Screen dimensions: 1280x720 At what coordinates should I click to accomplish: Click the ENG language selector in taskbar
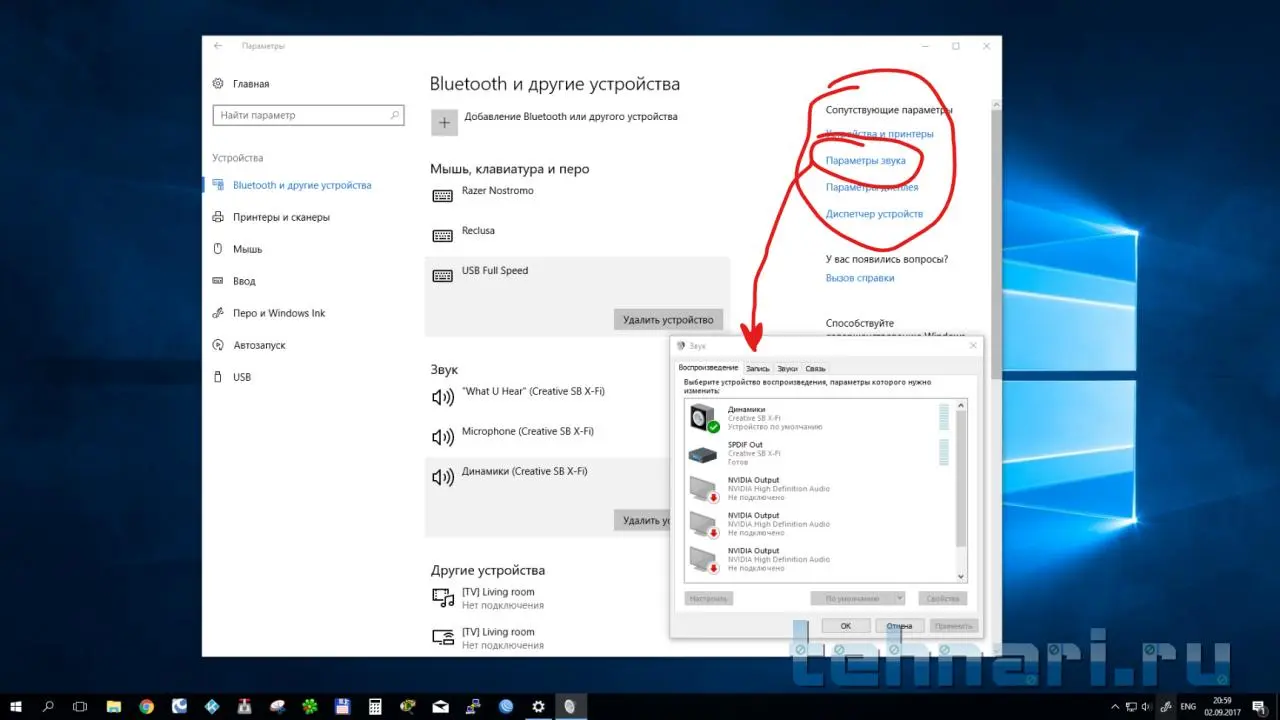pos(1188,707)
